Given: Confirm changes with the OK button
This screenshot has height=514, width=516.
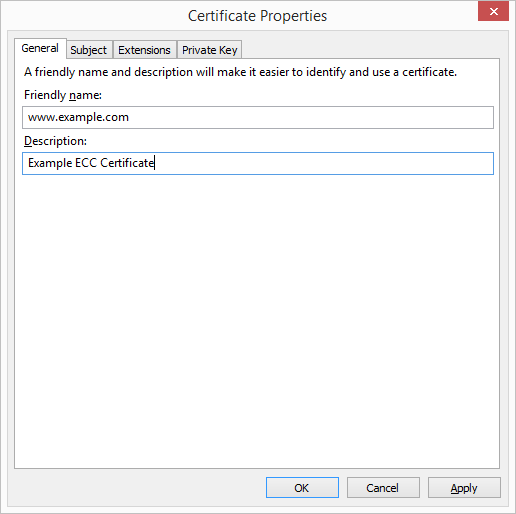Looking at the screenshot, I should coord(302,488).
